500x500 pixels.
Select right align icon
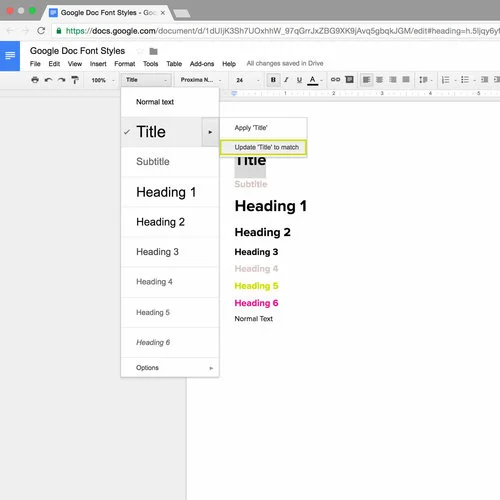tap(393, 80)
